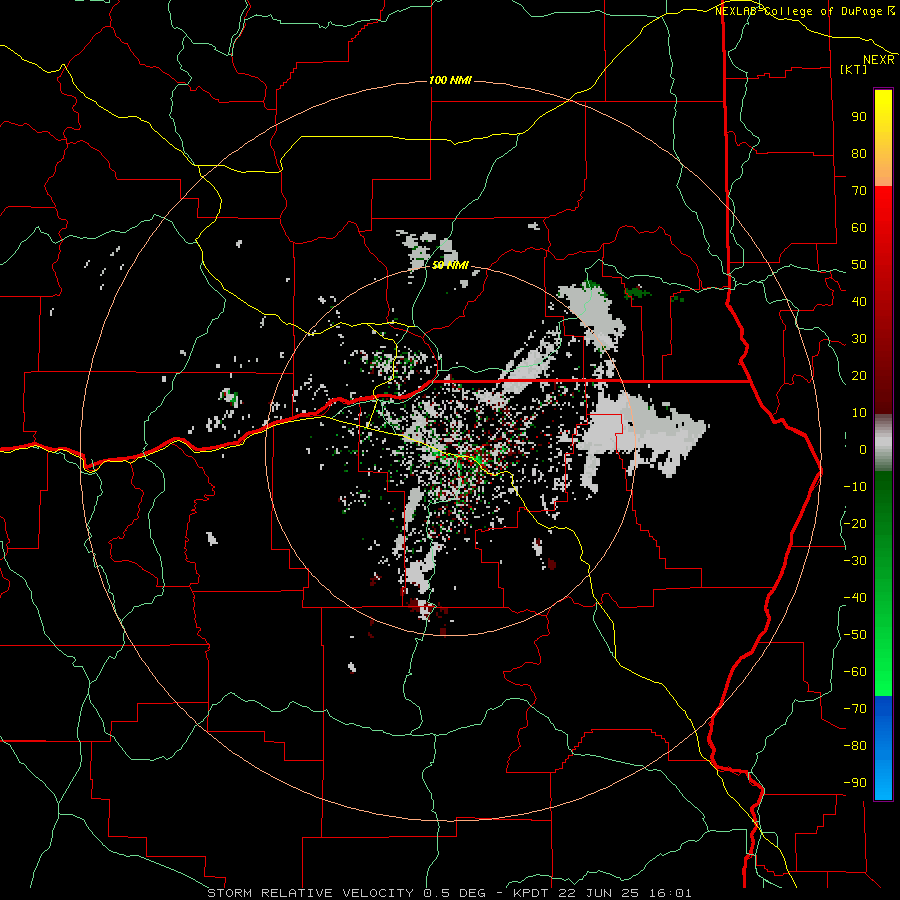Image resolution: width=900 pixels, height=900 pixels.
Task: Click the 80 value on velocity scale
Action: coord(859,153)
